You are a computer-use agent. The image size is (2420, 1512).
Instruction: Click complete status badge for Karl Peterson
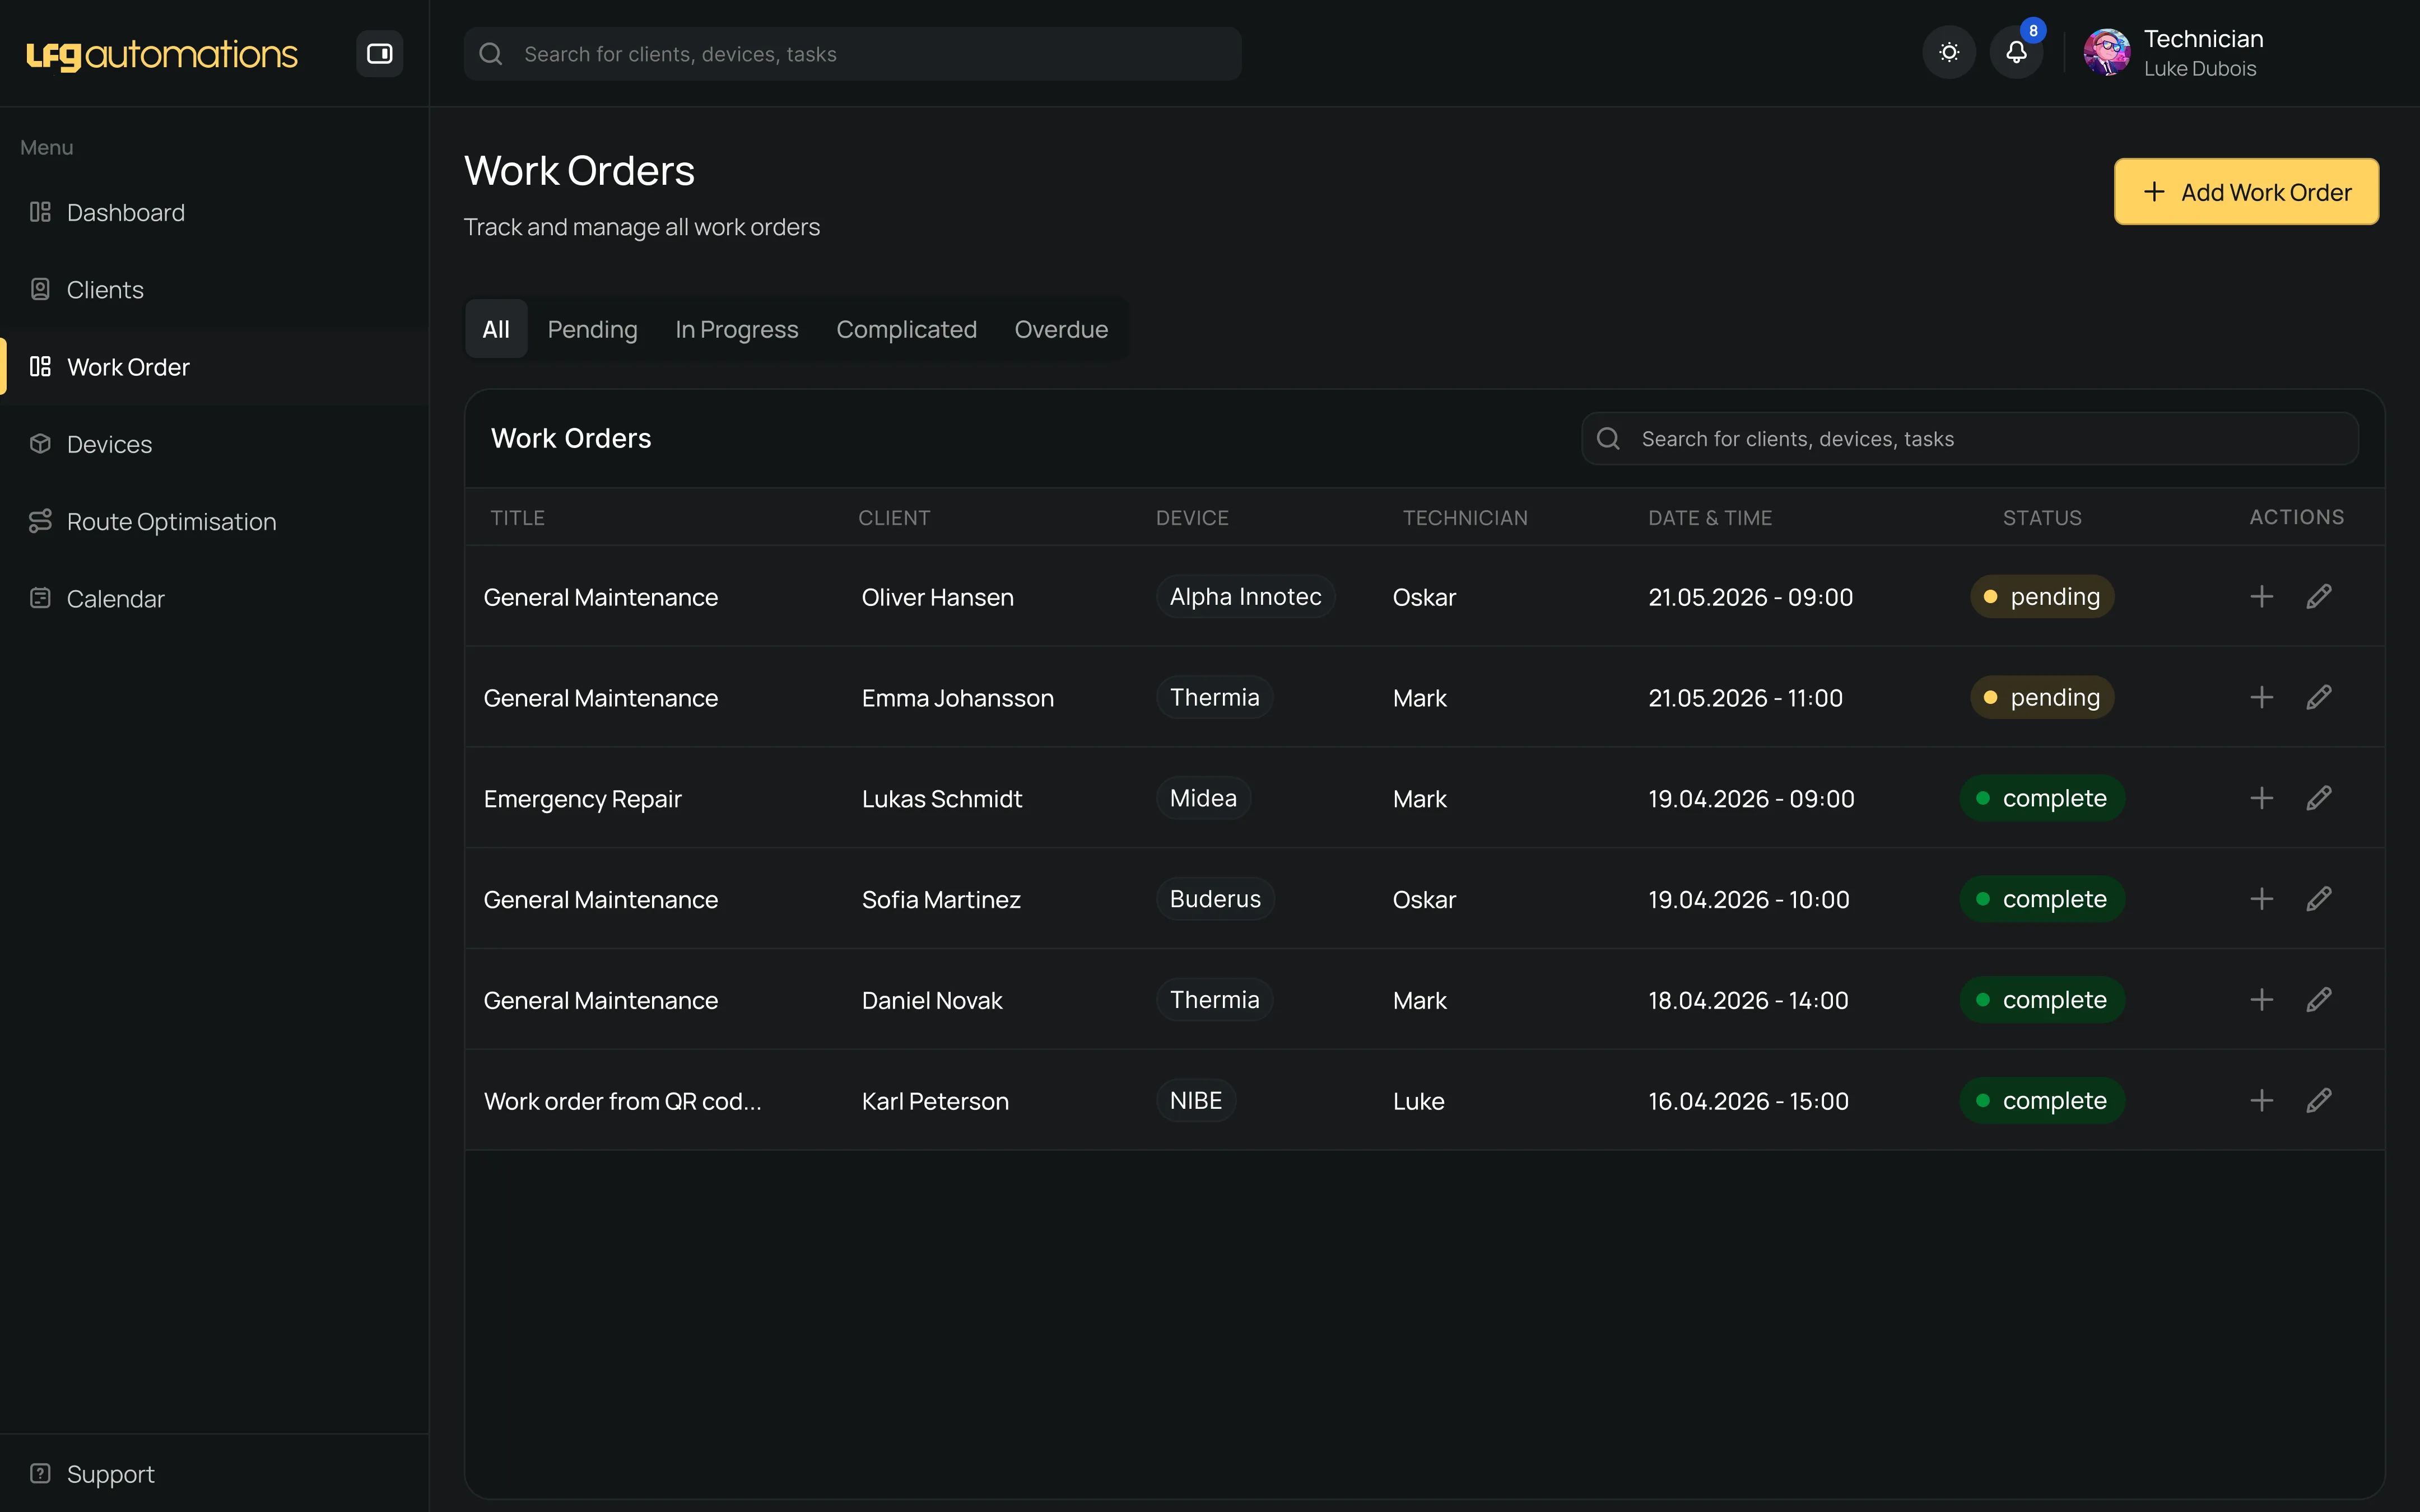point(2042,1101)
